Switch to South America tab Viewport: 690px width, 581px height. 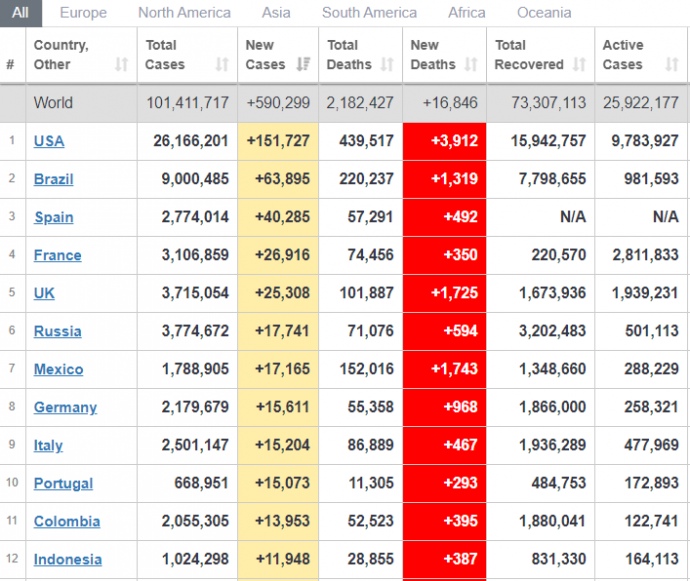coord(369,13)
